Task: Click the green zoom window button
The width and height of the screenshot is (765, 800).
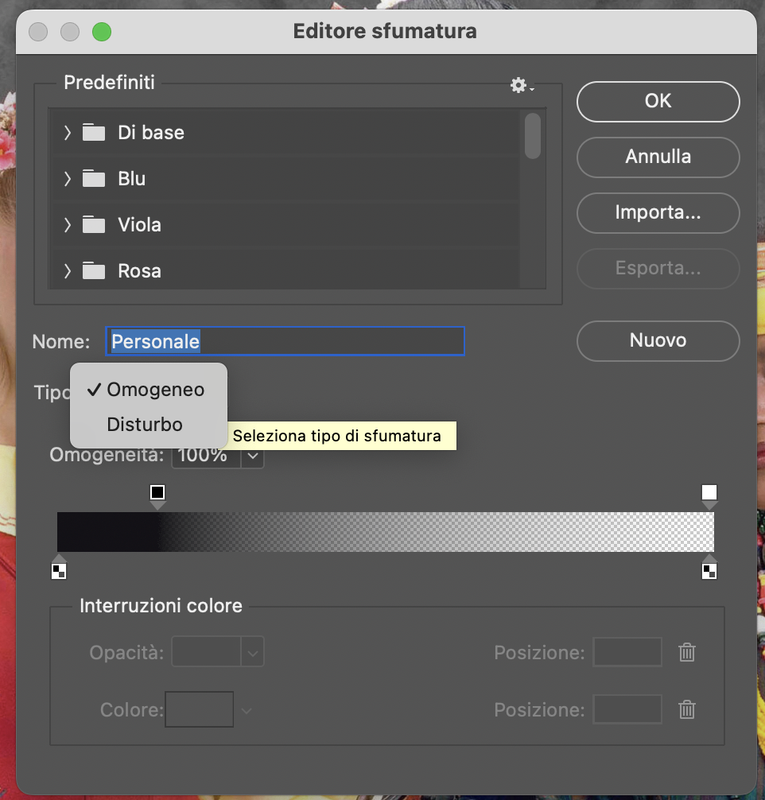Action: (102, 32)
